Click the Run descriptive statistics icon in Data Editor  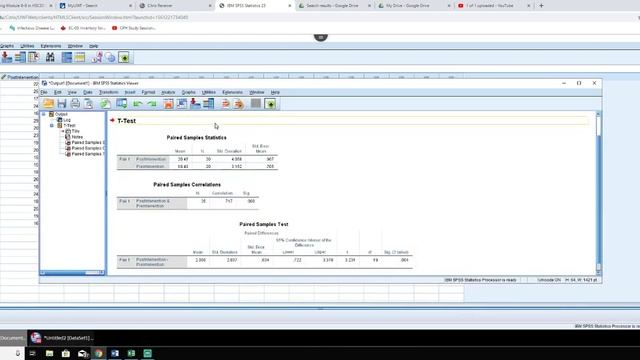[34, 57]
